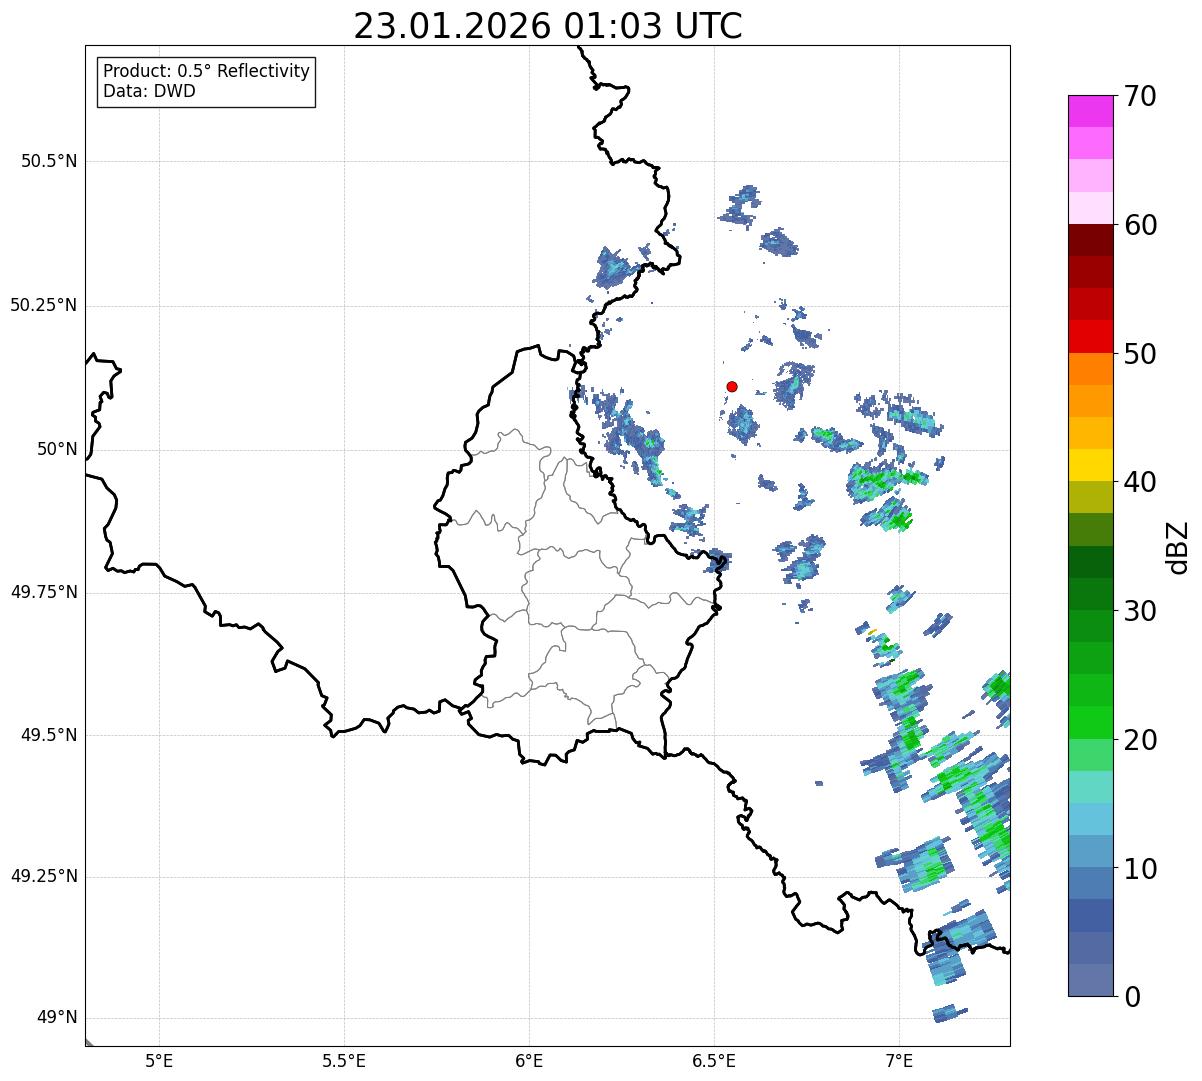This screenshot has width=1202, height=1081.
Task: Click the 50°N latitude label
Action: coord(57,449)
